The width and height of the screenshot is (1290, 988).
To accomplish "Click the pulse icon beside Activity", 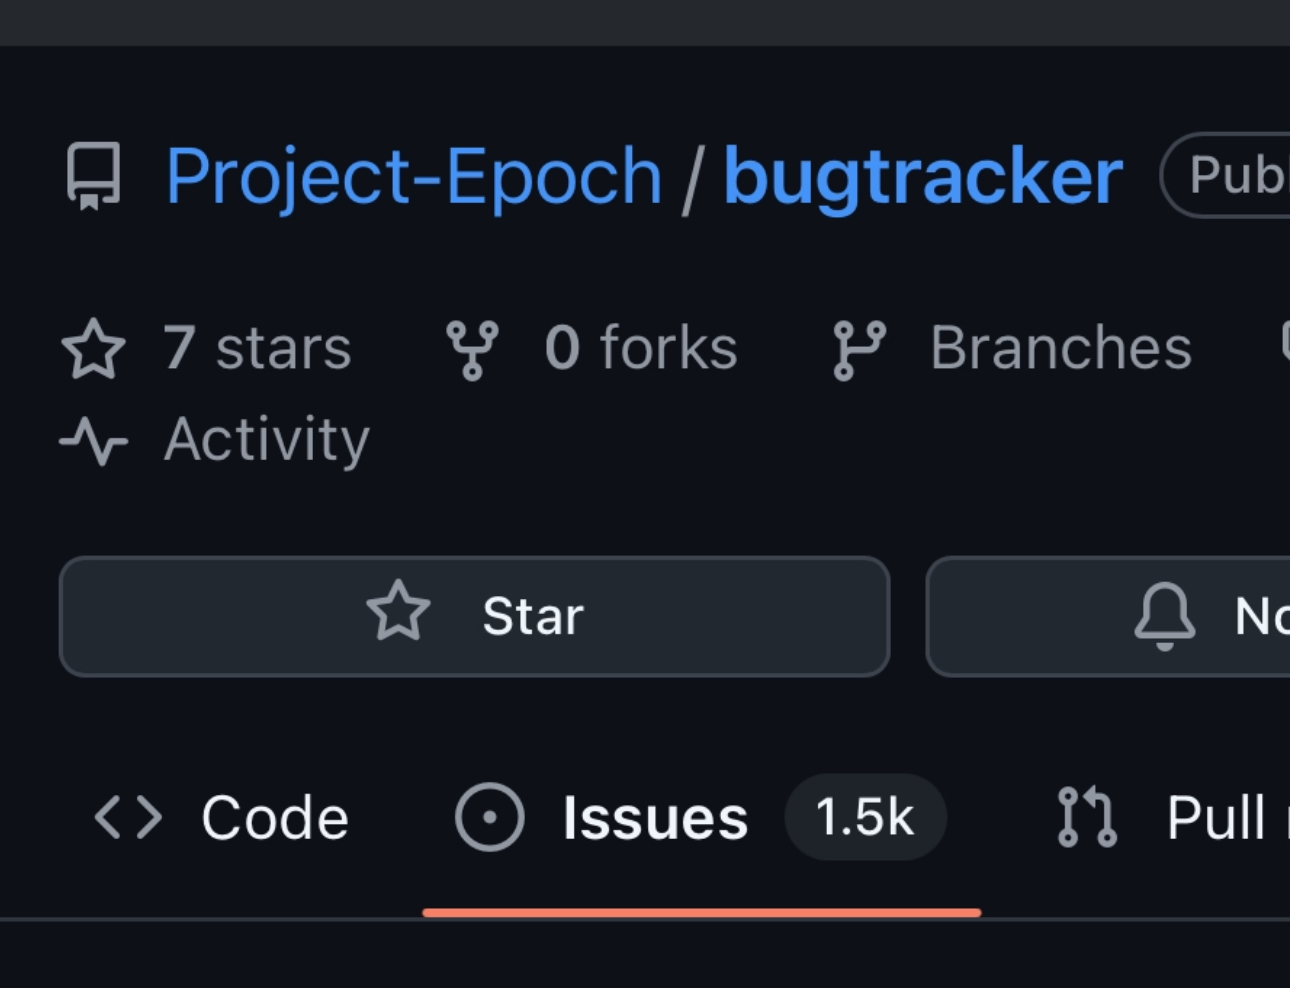I will coord(93,440).
